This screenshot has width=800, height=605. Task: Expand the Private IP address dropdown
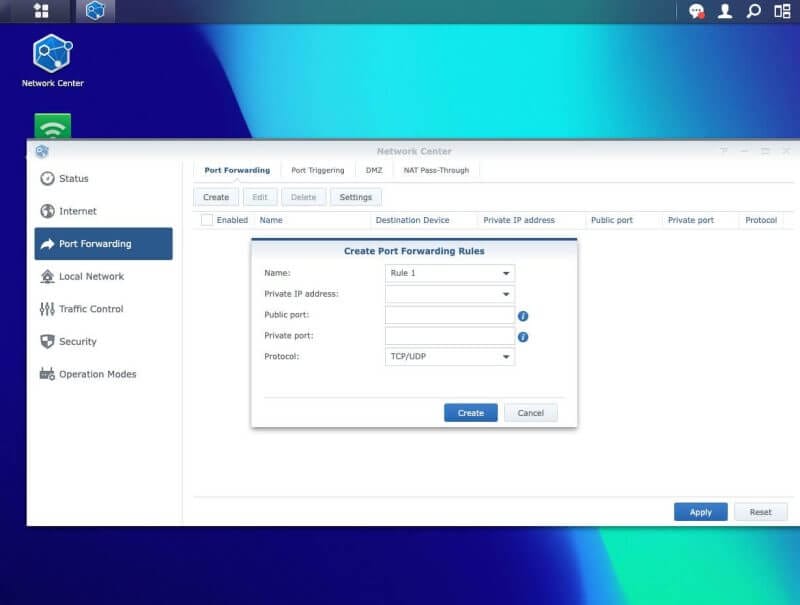point(448,294)
